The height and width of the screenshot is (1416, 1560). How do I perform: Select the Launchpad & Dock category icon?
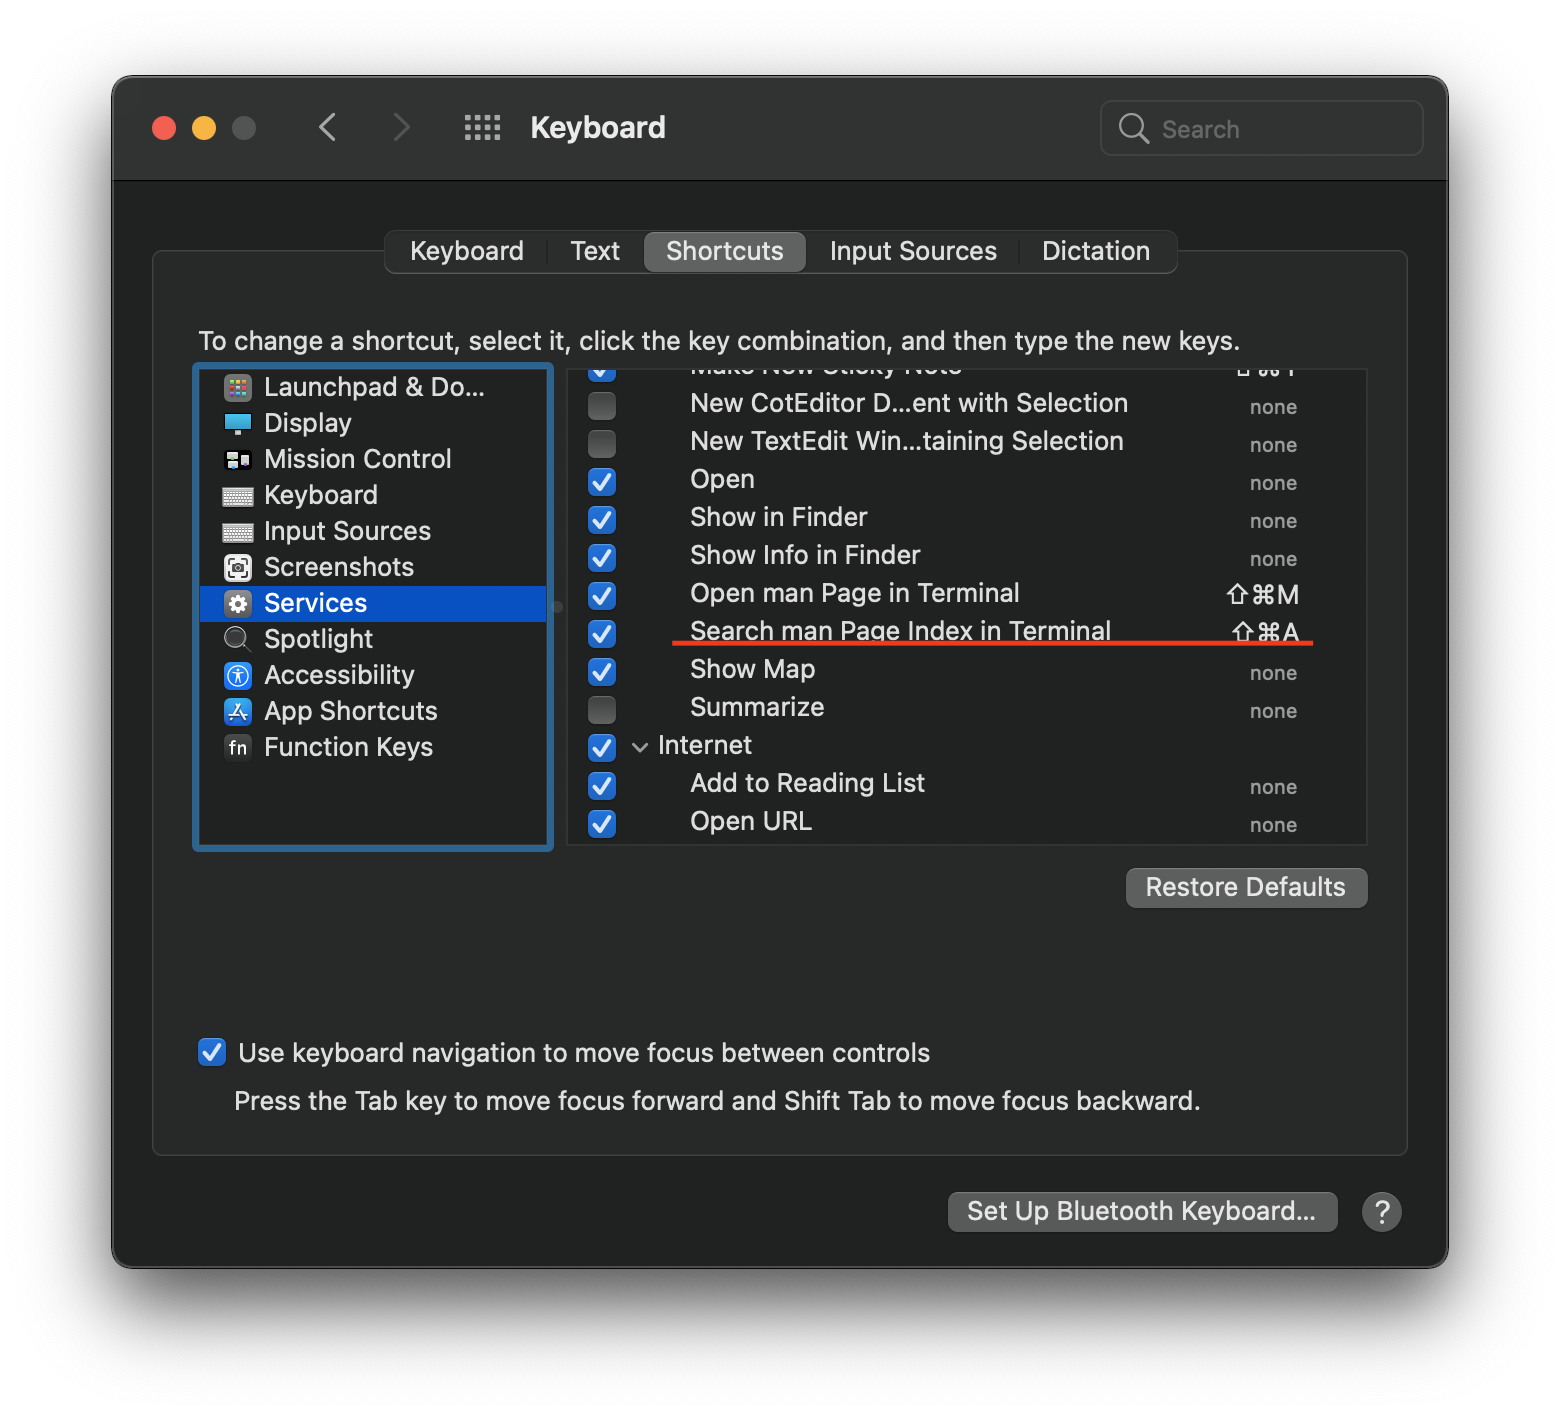[x=238, y=387]
